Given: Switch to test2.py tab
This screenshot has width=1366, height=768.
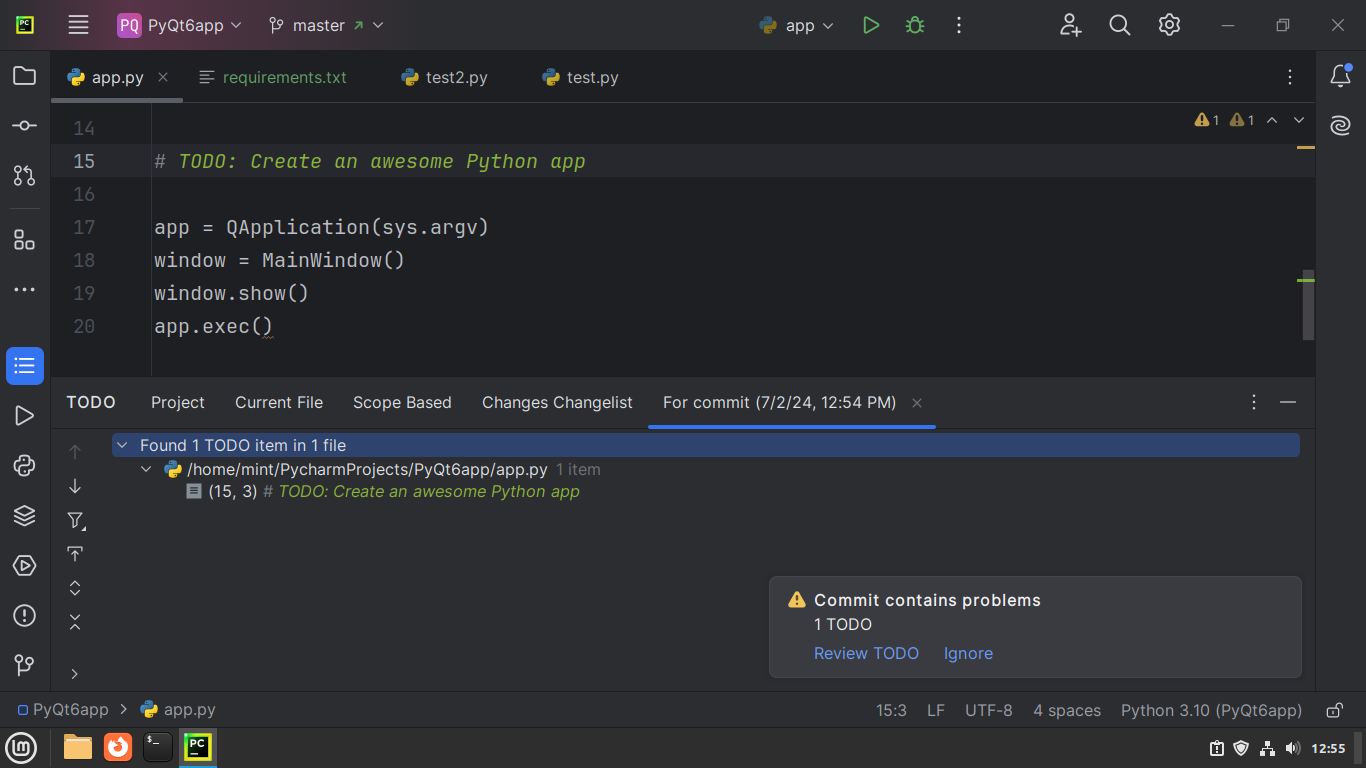Looking at the screenshot, I should [444, 77].
